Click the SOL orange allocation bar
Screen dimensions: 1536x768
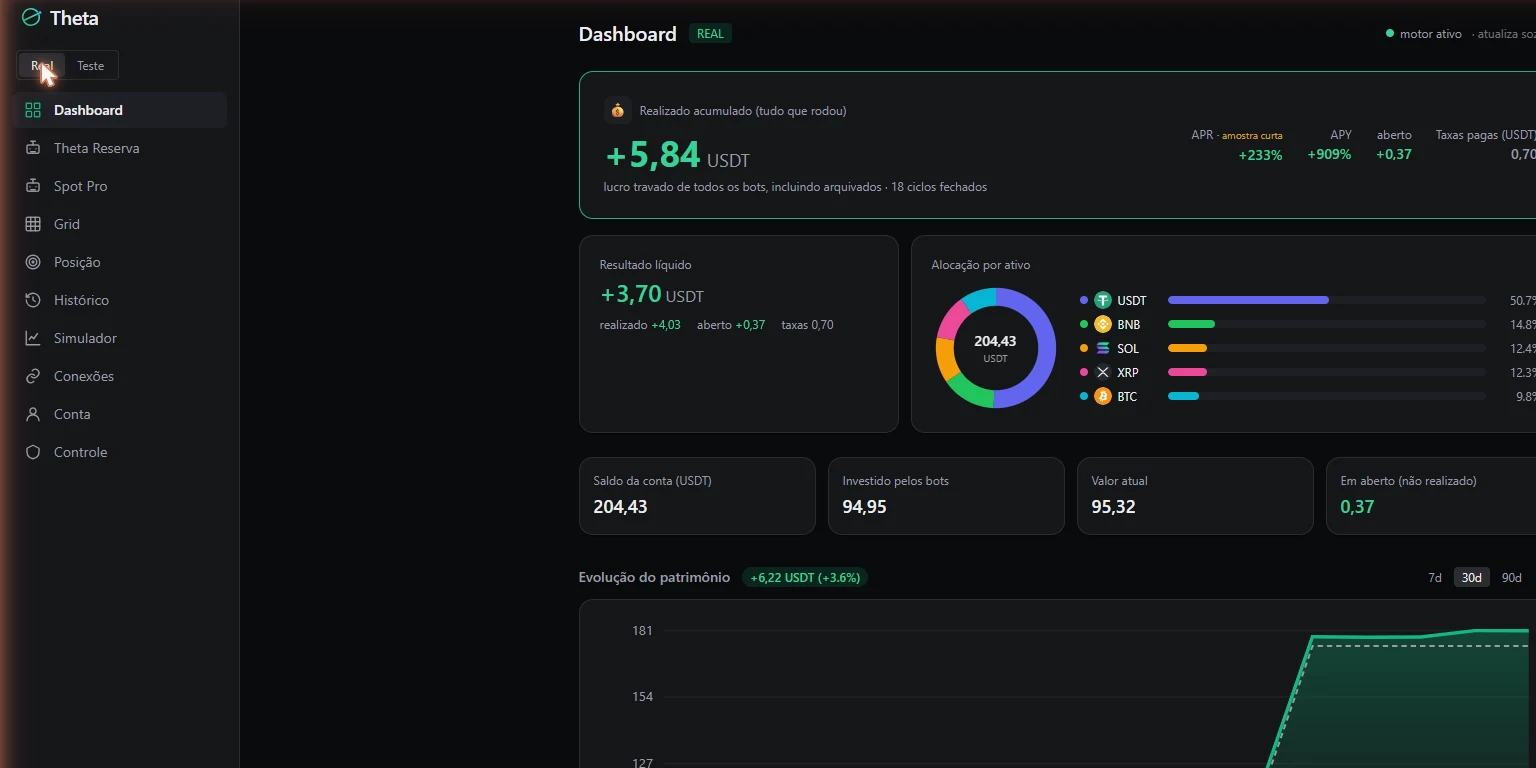(x=1187, y=348)
